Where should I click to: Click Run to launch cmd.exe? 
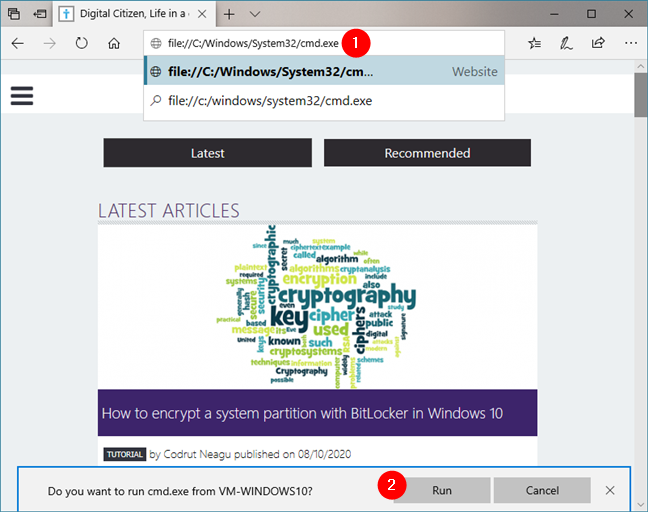442,491
